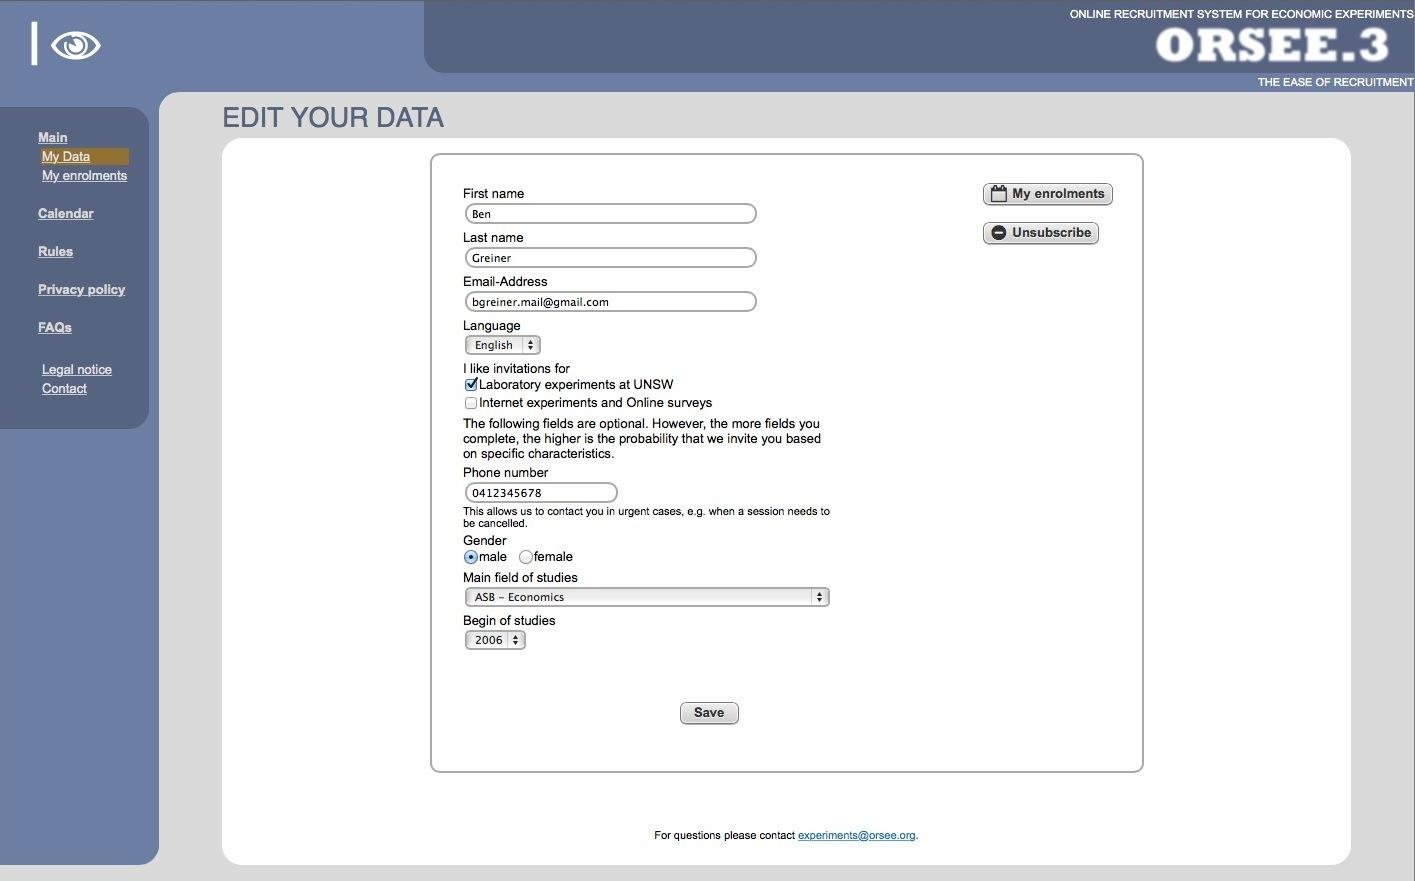Click the Phone number input field
The width and height of the screenshot is (1415, 881).
coord(540,492)
